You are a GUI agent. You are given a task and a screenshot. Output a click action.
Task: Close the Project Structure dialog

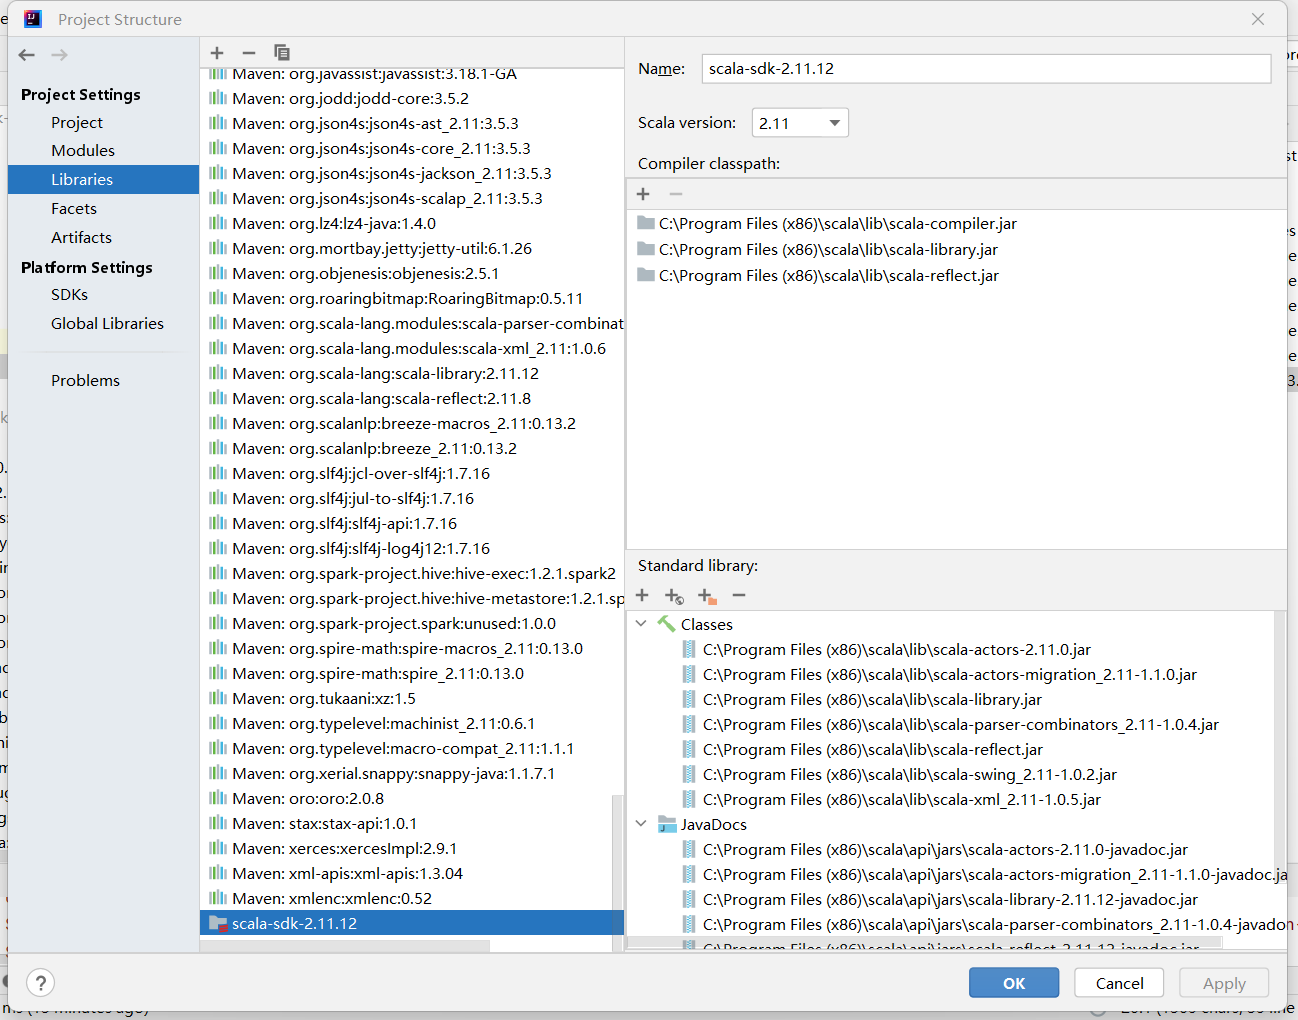1258,19
